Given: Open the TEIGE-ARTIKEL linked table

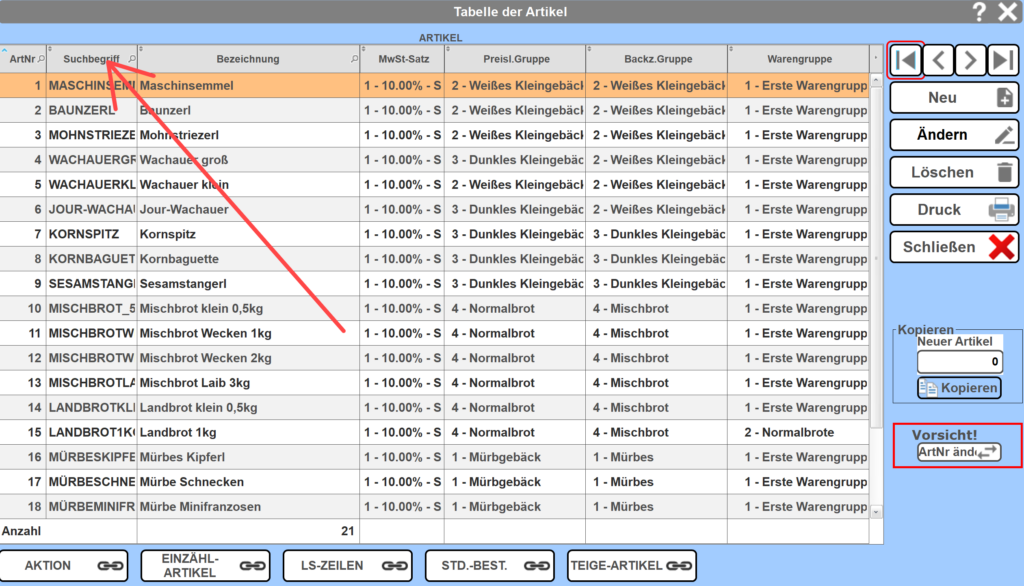Looking at the screenshot, I should tap(631, 565).
